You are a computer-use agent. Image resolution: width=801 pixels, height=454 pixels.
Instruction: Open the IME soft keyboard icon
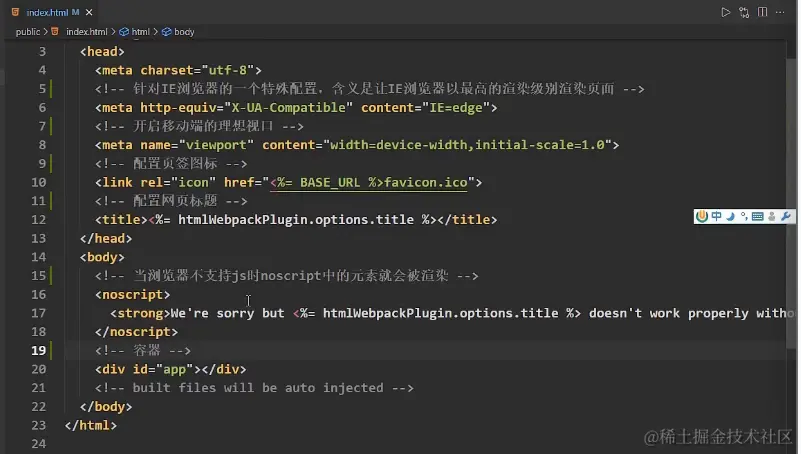pyautogui.click(x=758, y=217)
